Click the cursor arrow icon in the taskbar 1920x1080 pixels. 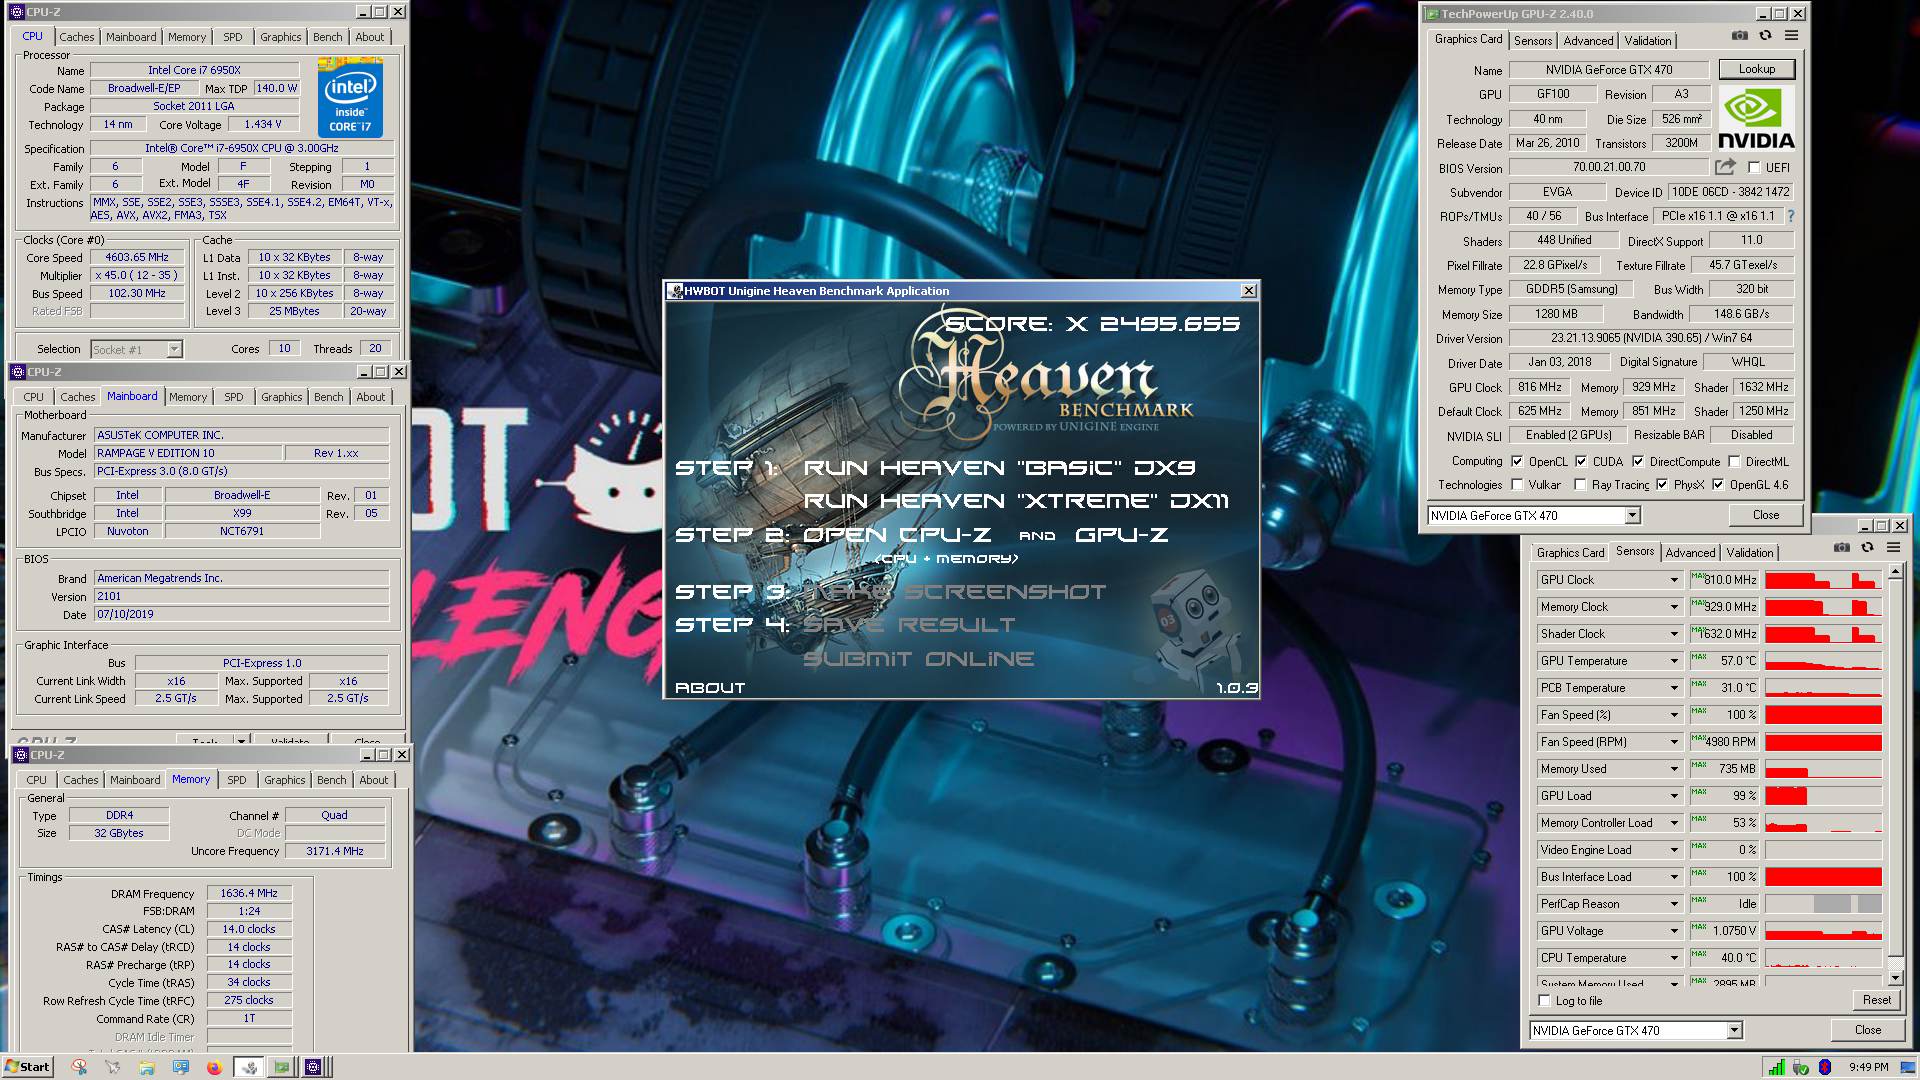coord(113,1067)
